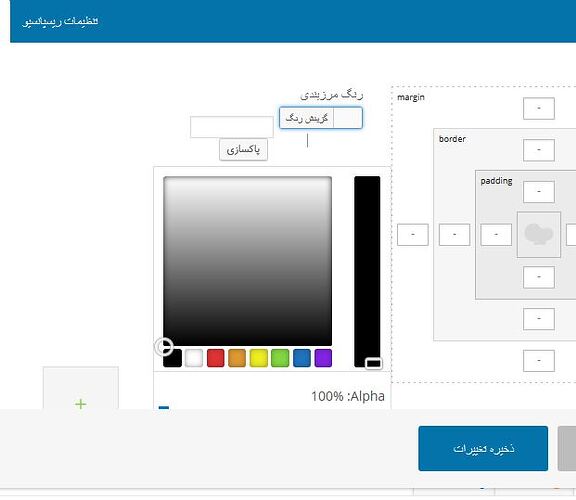This screenshot has width=576, height=500.
Task: Click the clear color (پاکسازی) button
Action: pos(243,150)
